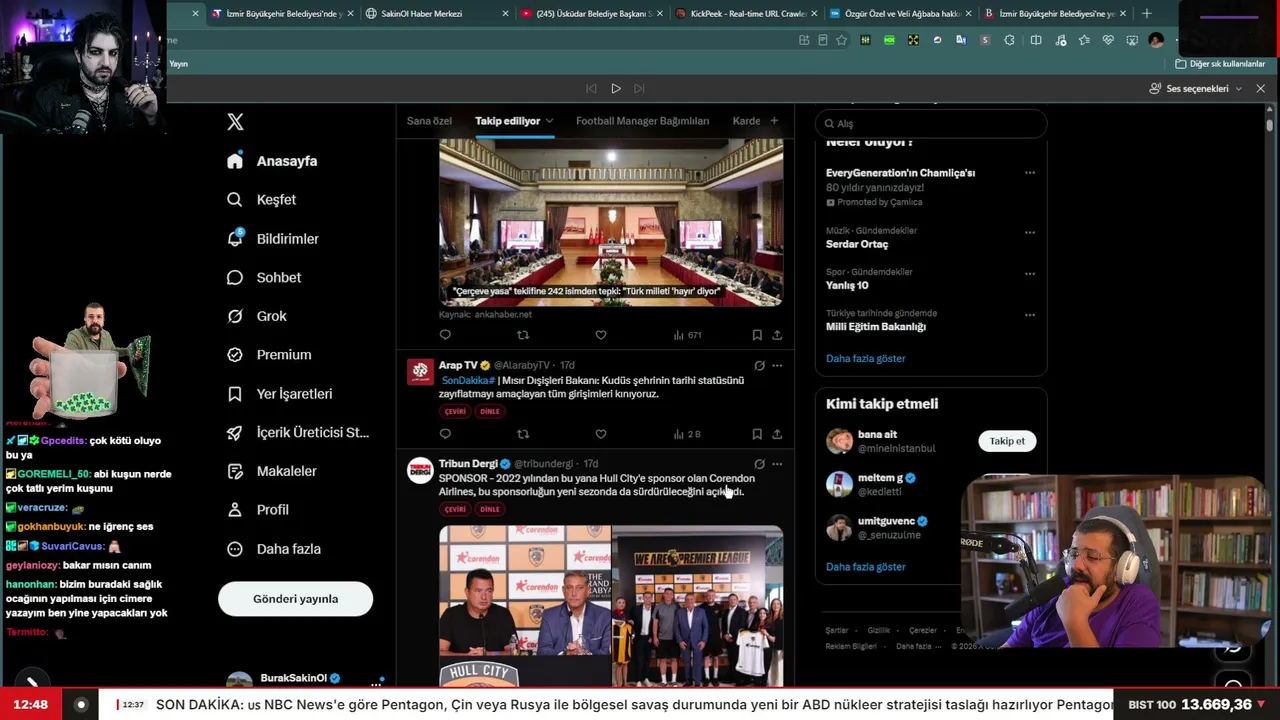Bookmark this page with the star icon

pyautogui.click(x=841, y=40)
